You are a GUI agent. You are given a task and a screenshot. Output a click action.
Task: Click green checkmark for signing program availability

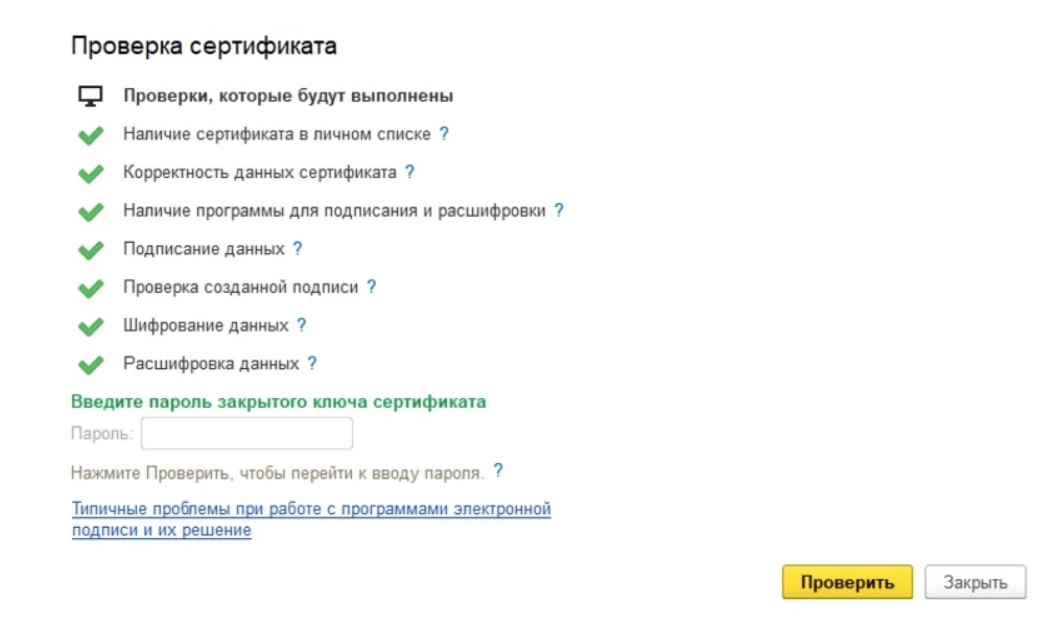(90, 212)
